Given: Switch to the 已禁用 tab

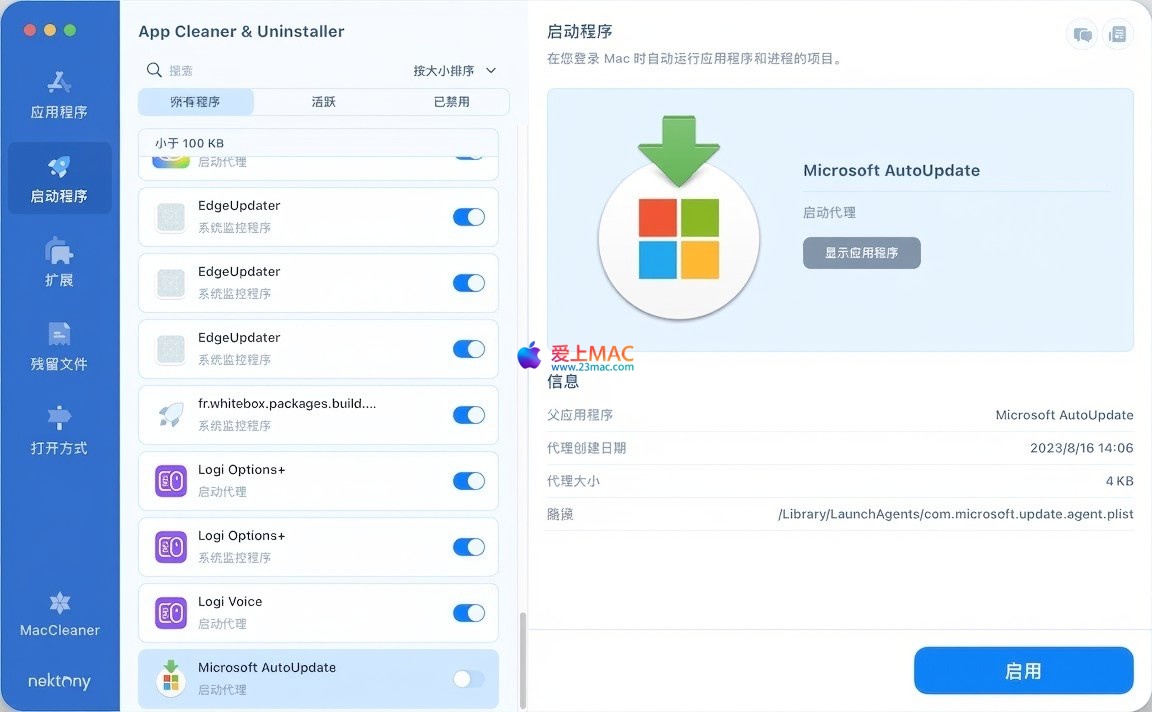Looking at the screenshot, I should click(x=451, y=102).
